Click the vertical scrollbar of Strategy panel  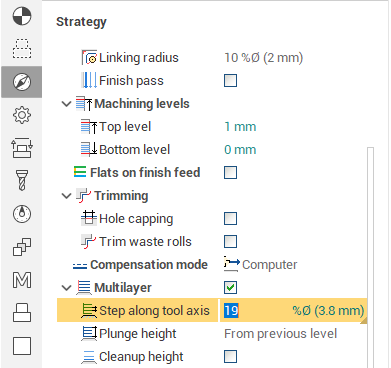click(x=370, y=257)
